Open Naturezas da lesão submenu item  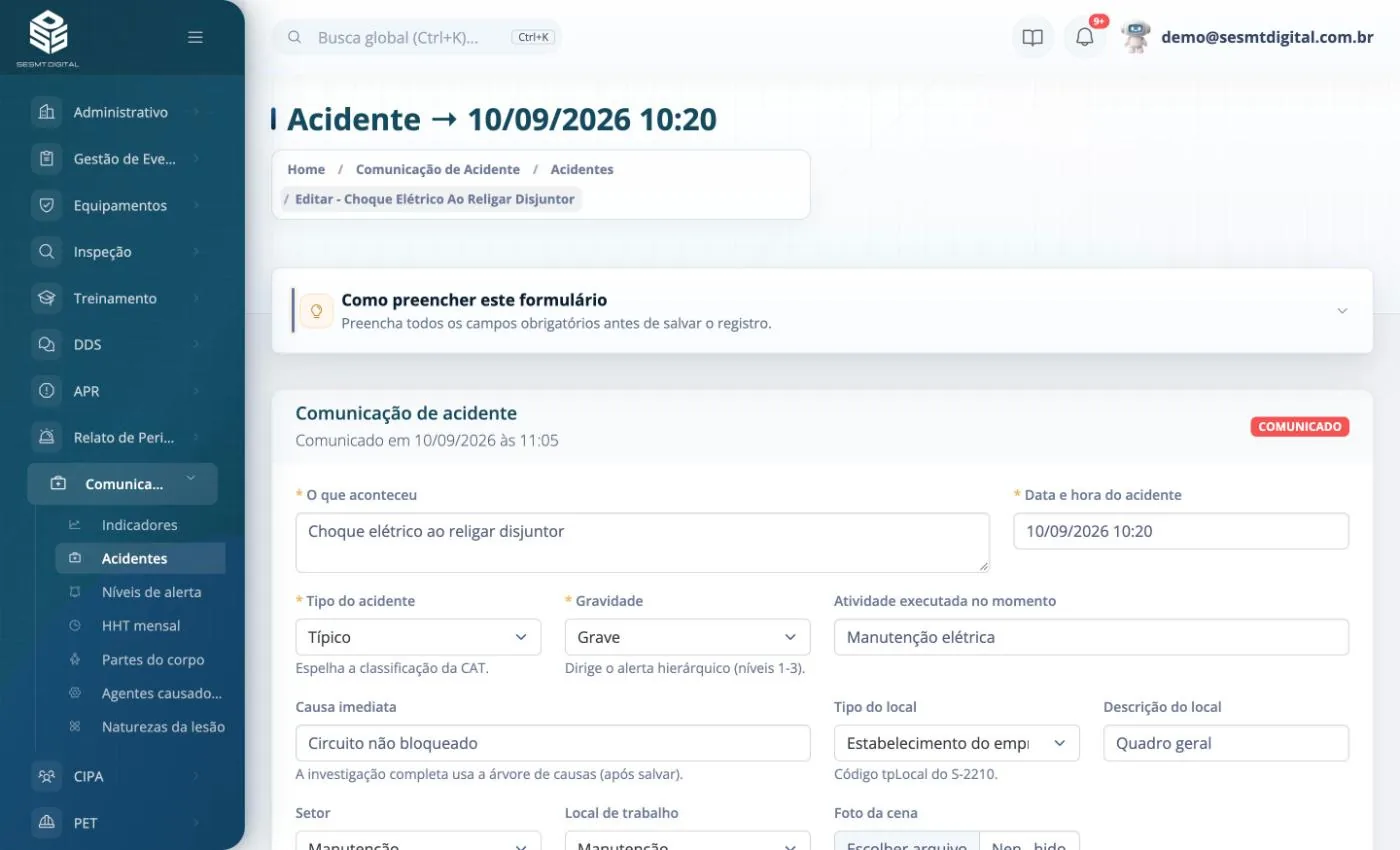click(140, 727)
